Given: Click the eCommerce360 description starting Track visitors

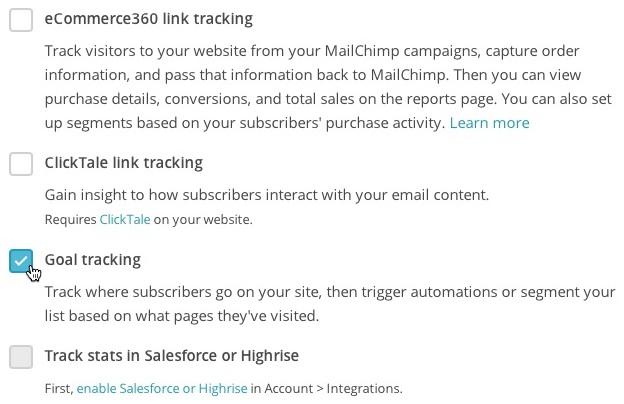Looking at the screenshot, I should coord(328,87).
